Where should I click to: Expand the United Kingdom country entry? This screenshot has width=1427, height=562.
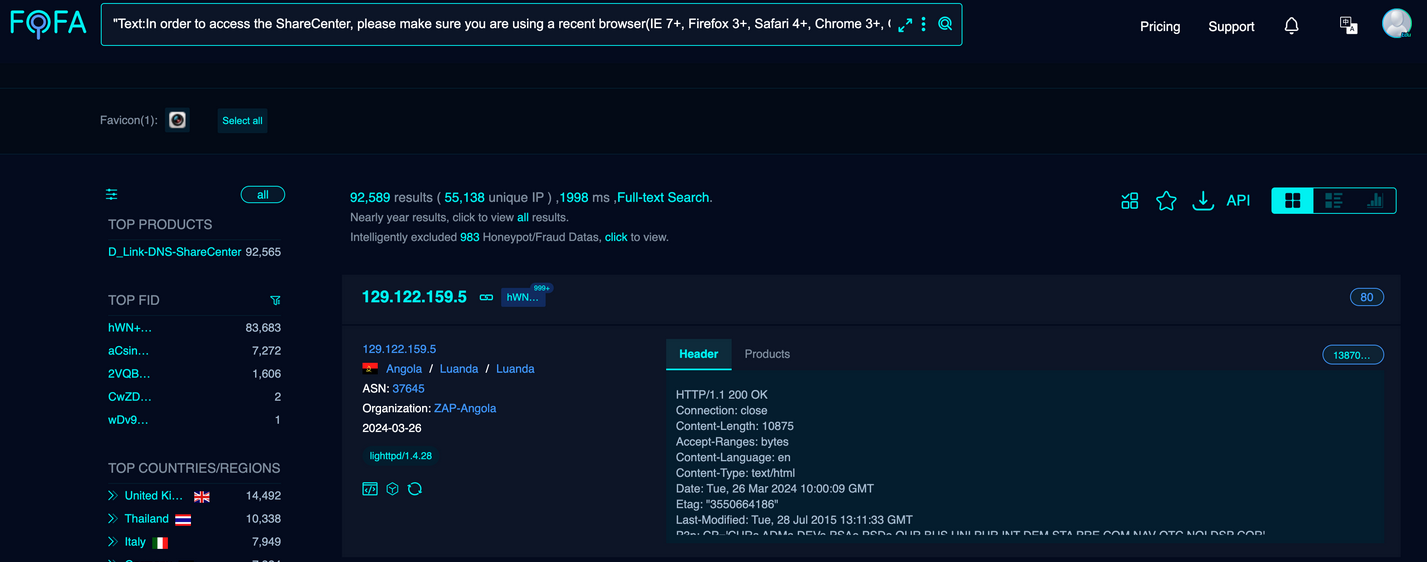[x=113, y=496]
